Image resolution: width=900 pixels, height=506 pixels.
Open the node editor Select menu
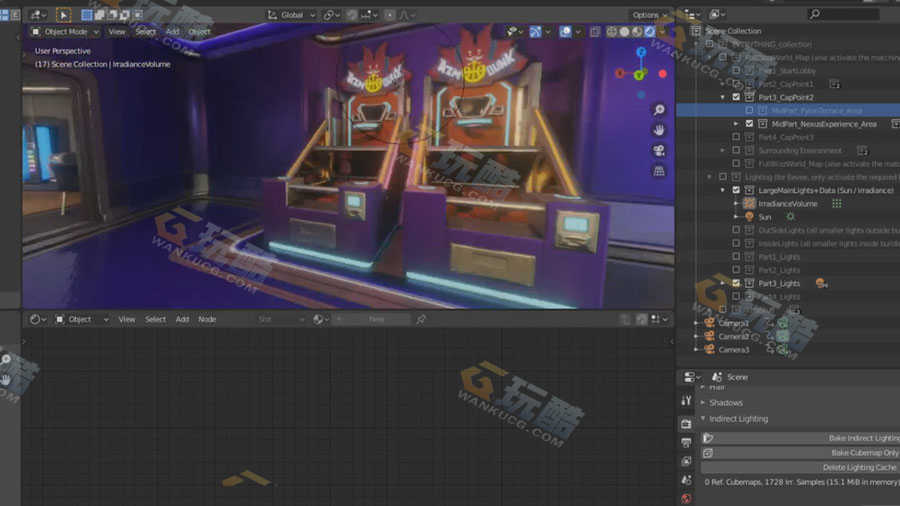pyautogui.click(x=155, y=319)
